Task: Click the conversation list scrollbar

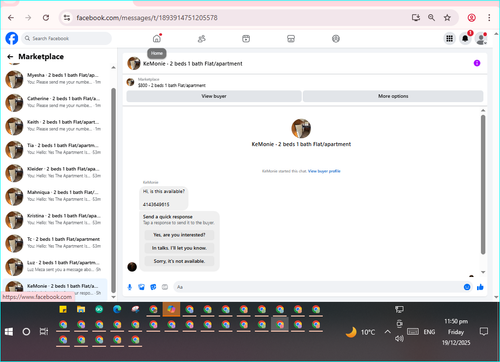Action: 113,190
